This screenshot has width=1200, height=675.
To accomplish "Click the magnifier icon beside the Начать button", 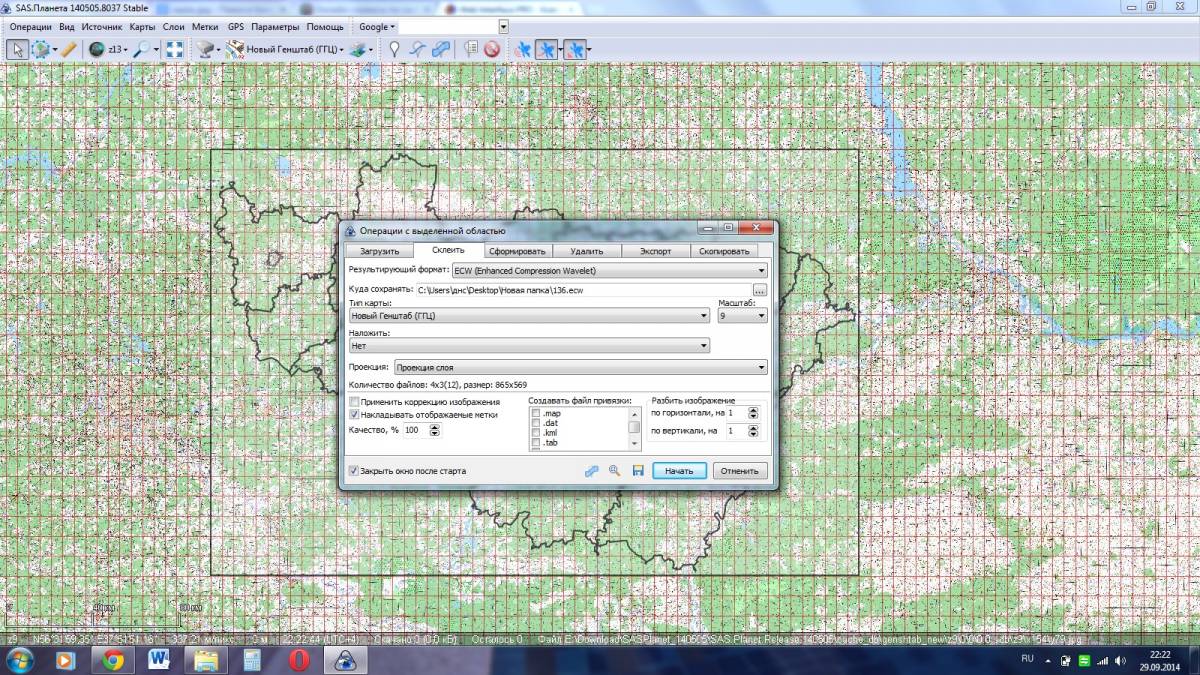I will point(614,470).
